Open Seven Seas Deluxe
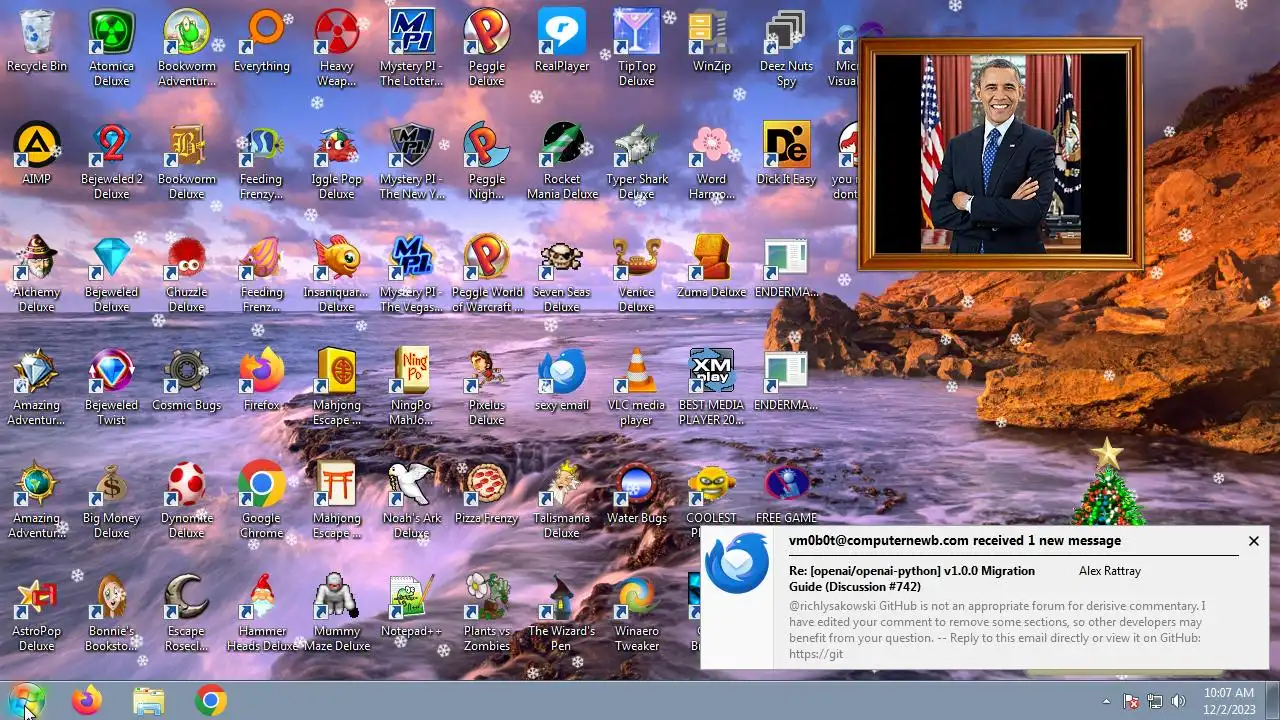Screen dimensions: 1280x720 point(562,274)
